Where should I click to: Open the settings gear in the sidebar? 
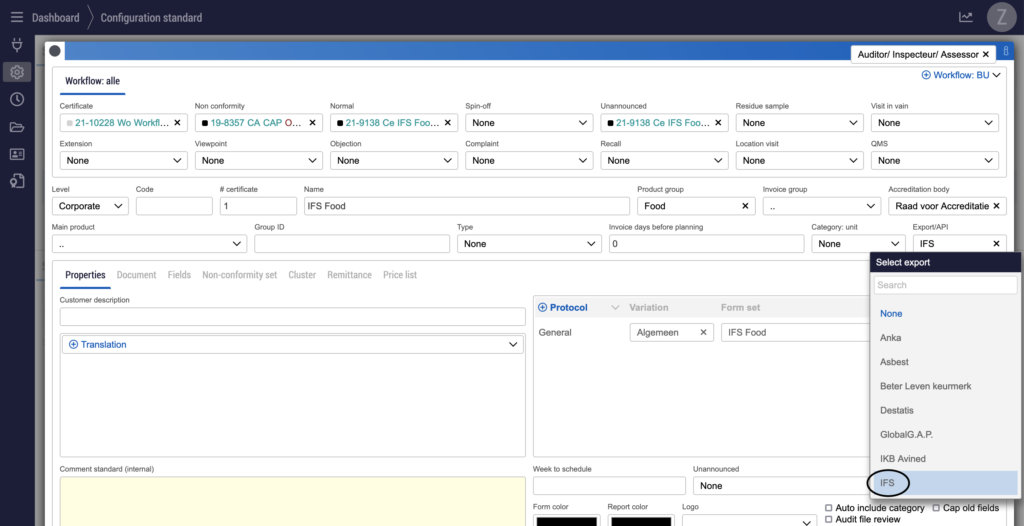16,72
